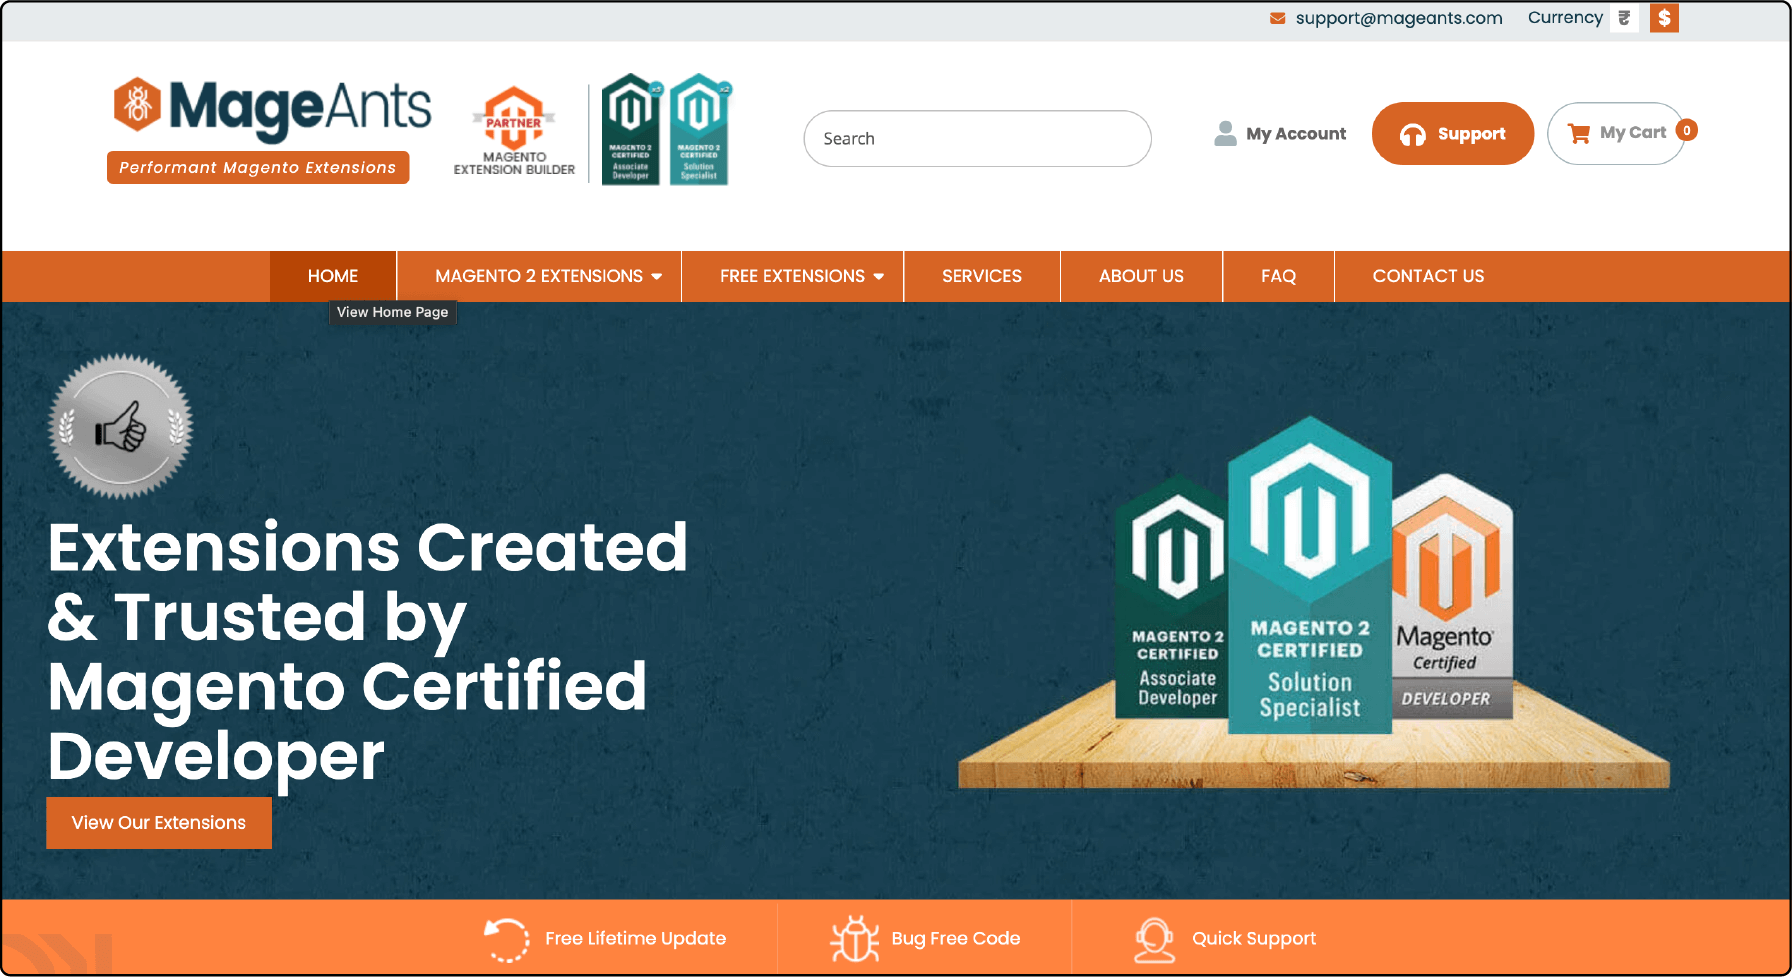The image size is (1792, 977).
Task: Open the About Us page
Action: pyautogui.click(x=1141, y=276)
